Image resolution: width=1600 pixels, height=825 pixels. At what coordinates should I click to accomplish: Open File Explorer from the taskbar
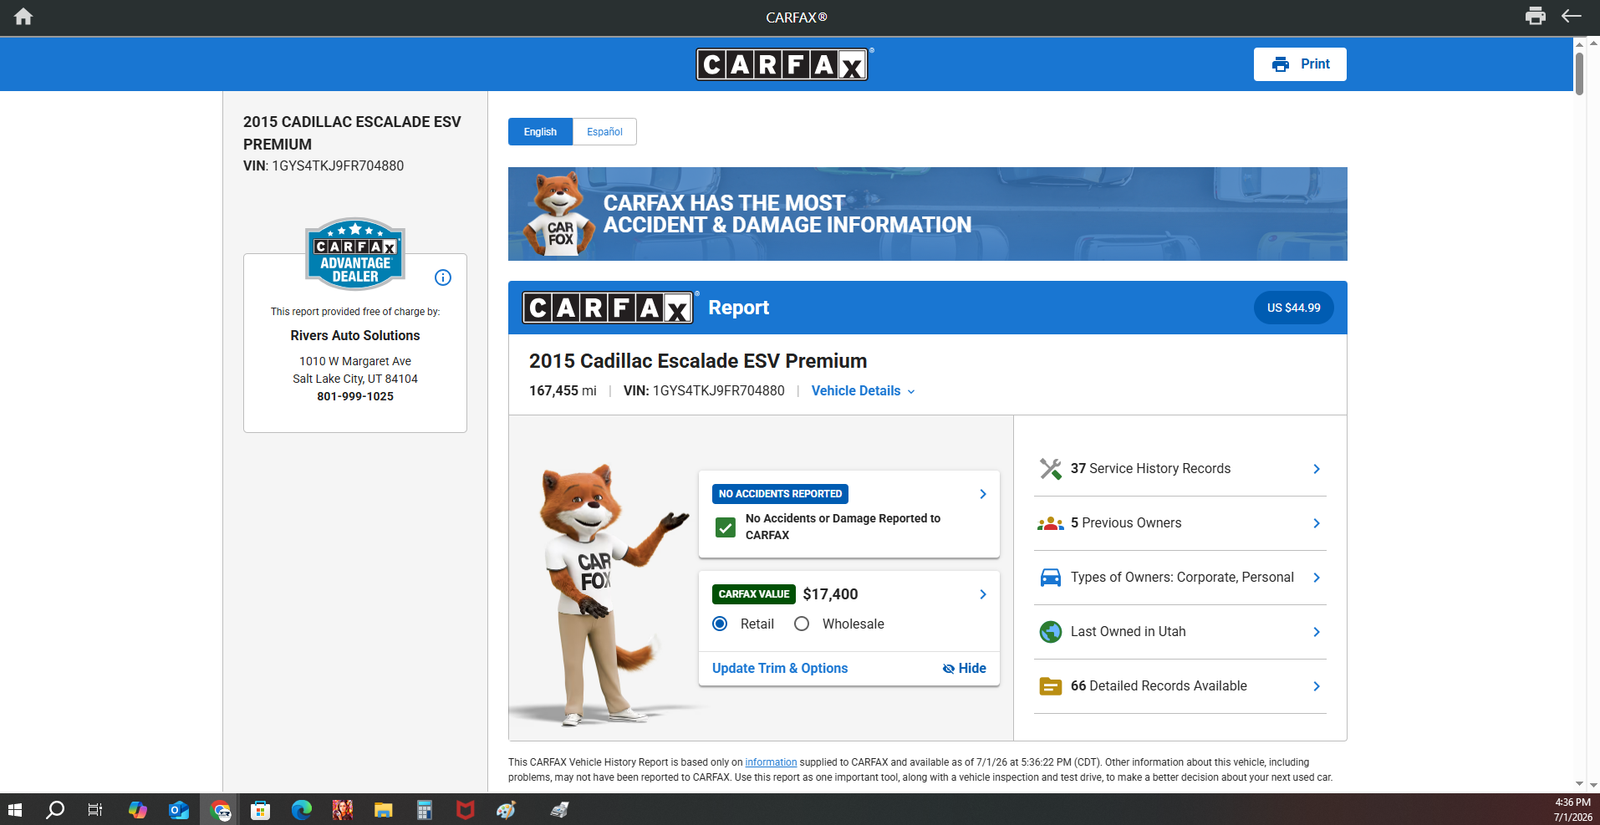coord(383,810)
